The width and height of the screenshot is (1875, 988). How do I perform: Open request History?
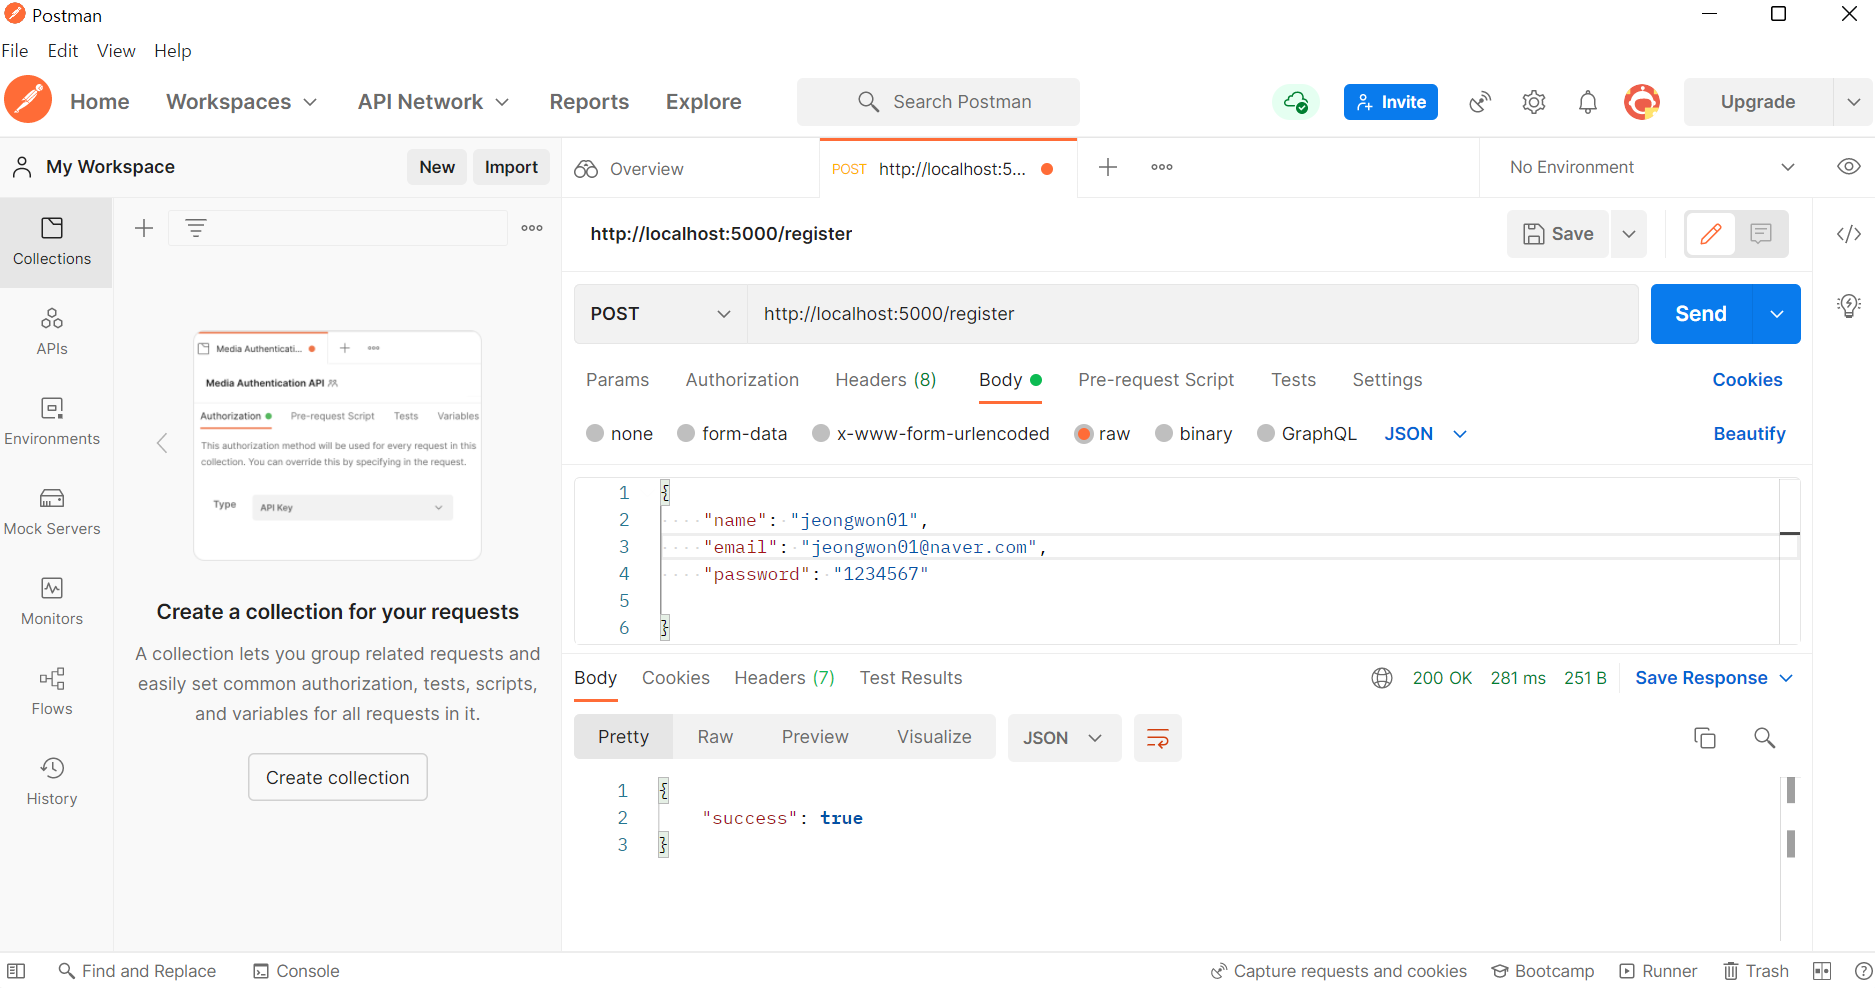point(53,780)
